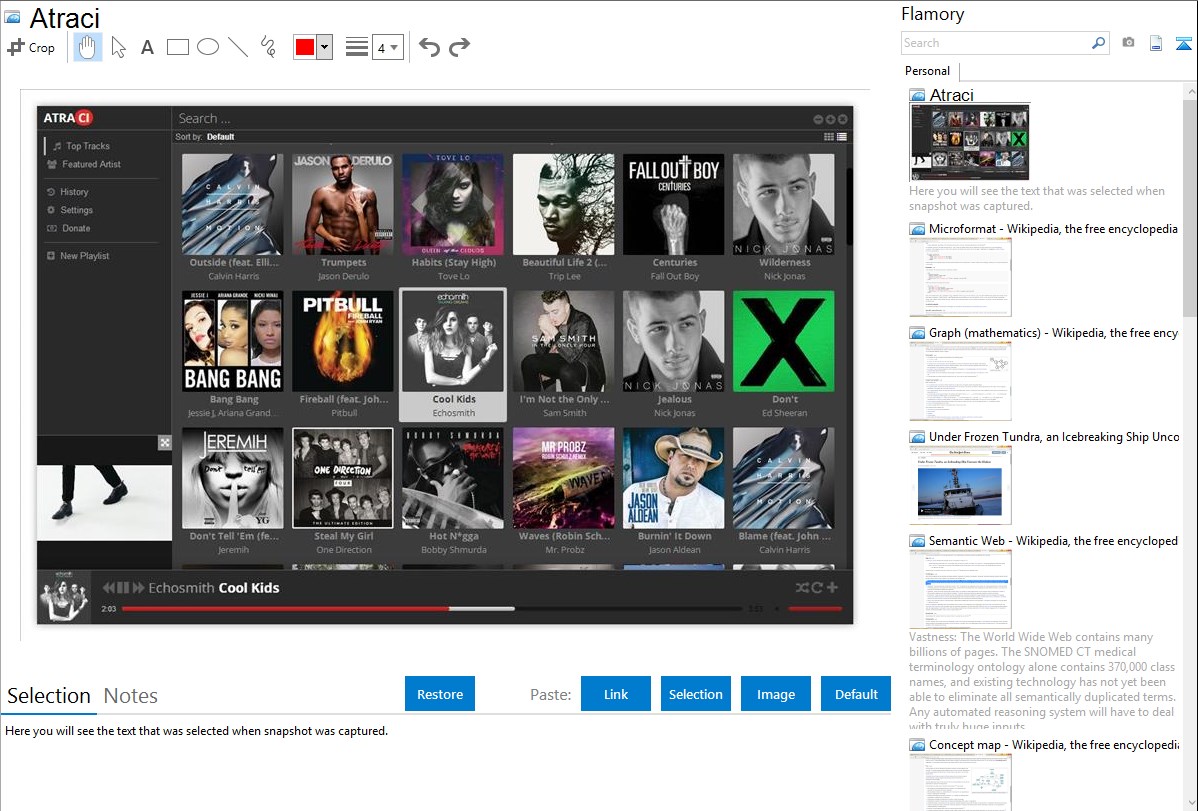This screenshot has height=811, width=1198.
Task: Select the text annotation tool
Action: click(147, 47)
